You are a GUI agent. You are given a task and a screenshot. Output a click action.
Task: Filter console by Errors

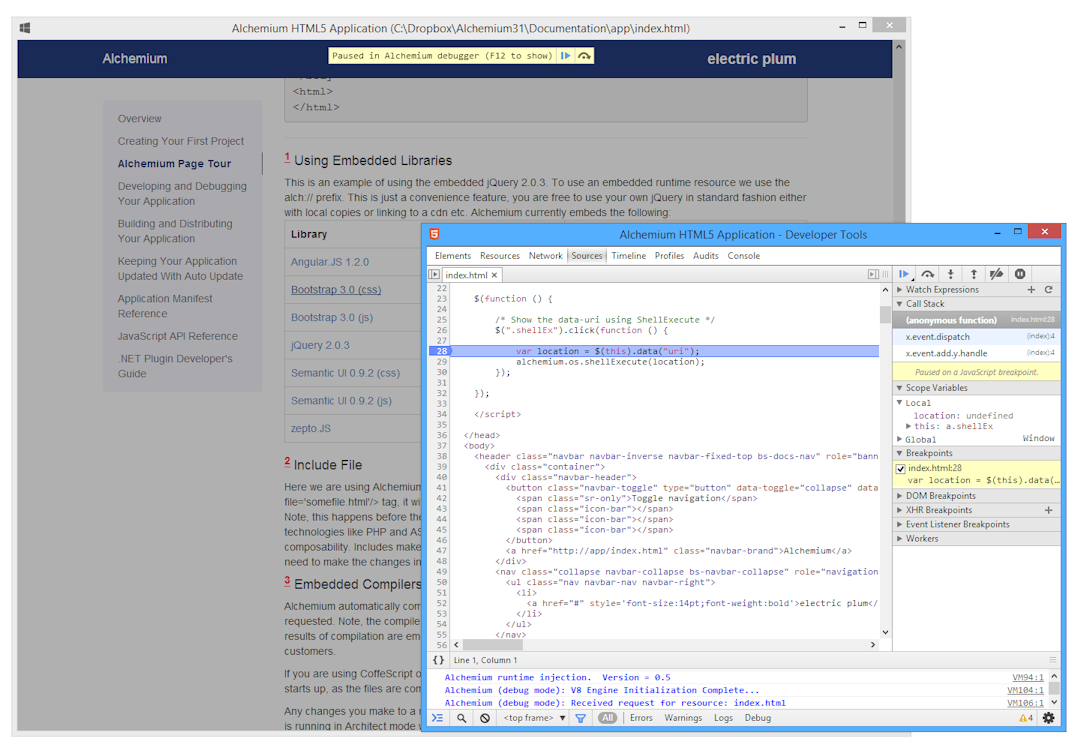(641, 718)
